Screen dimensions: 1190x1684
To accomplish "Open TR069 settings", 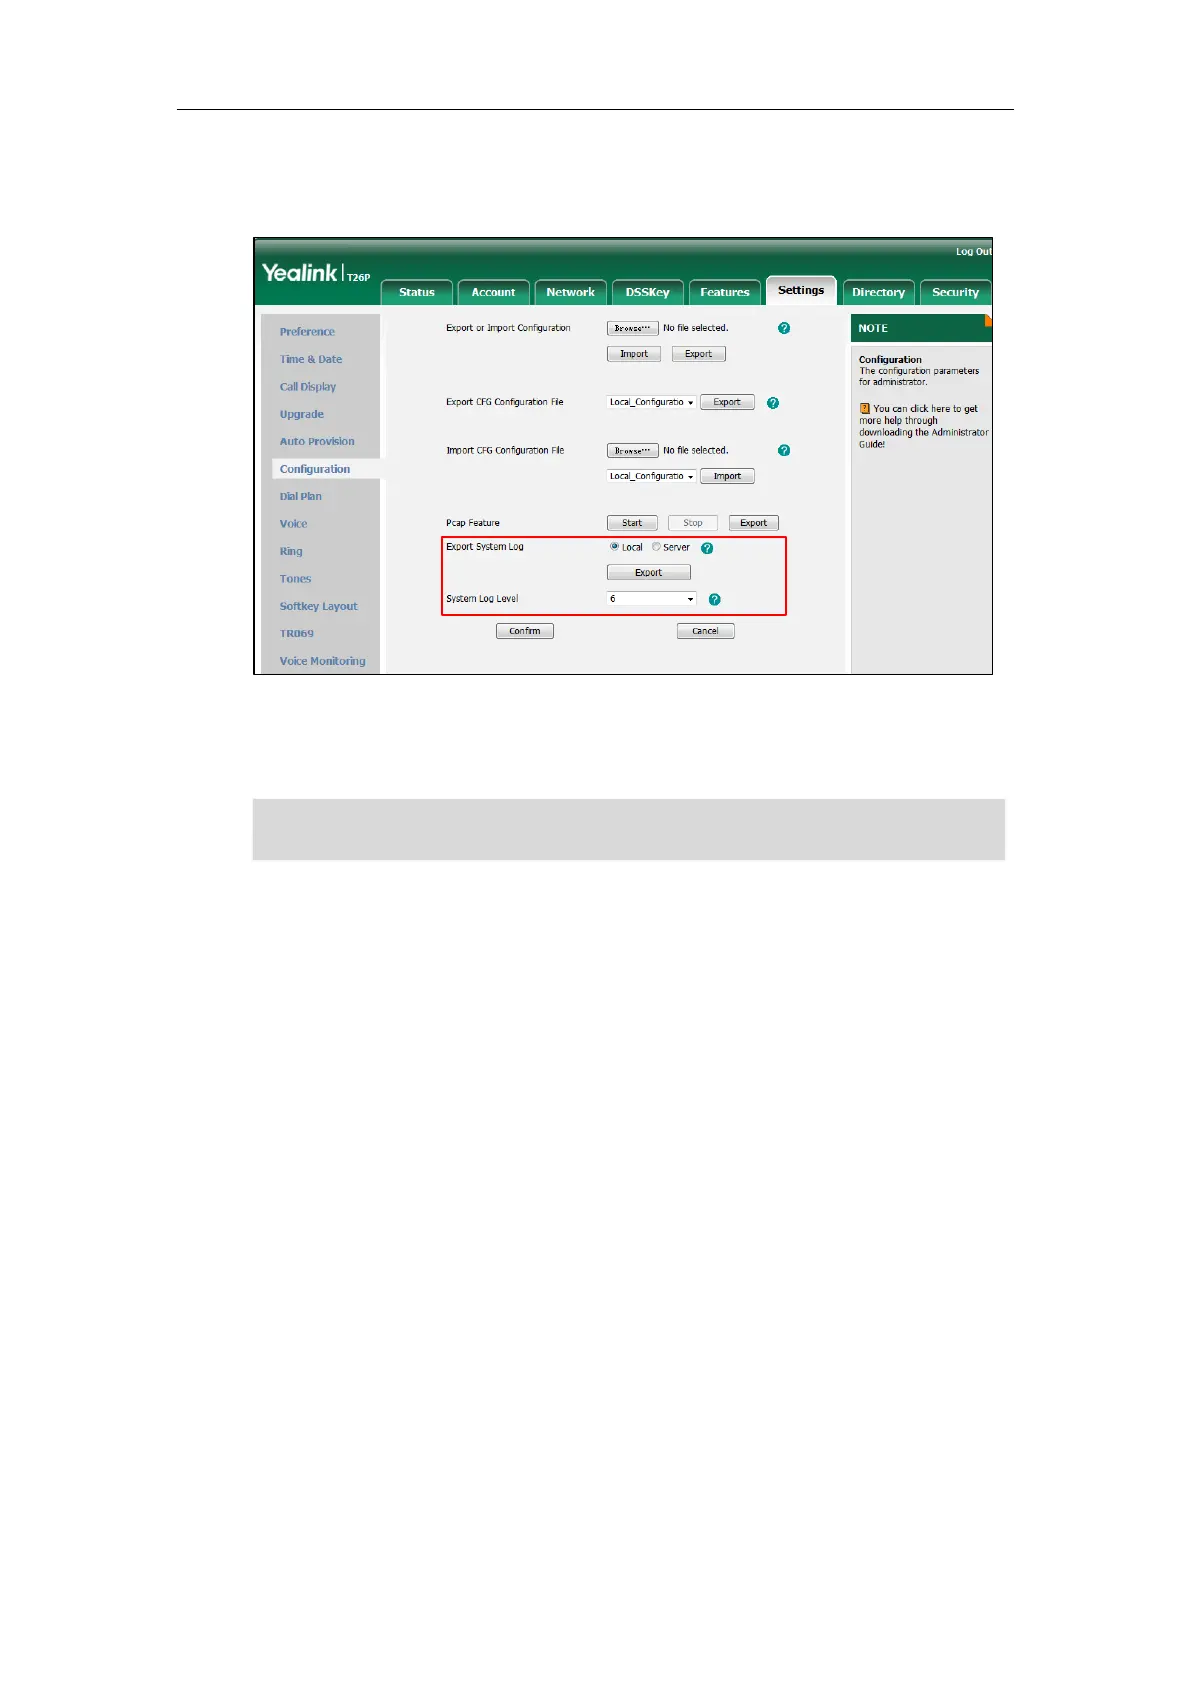I will pyautogui.click(x=297, y=634).
